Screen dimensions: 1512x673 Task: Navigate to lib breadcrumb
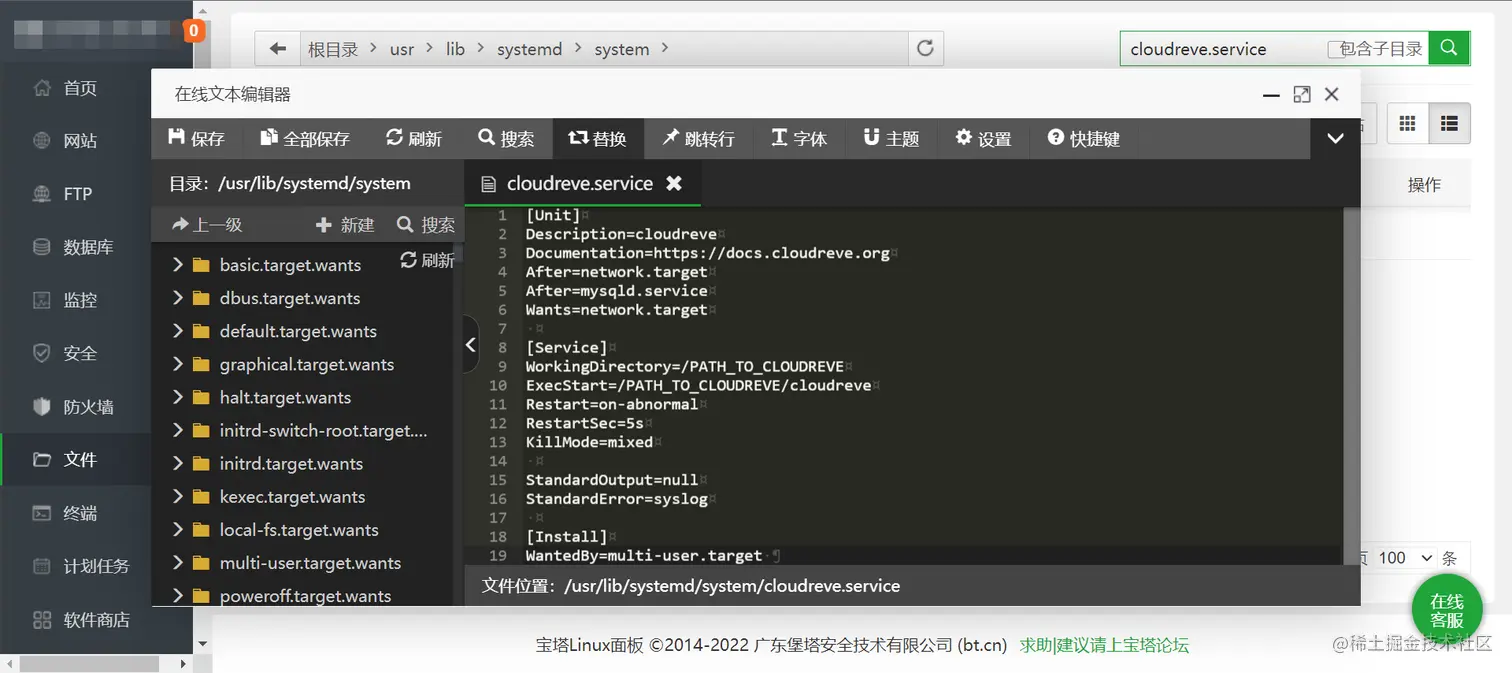[x=455, y=49]
